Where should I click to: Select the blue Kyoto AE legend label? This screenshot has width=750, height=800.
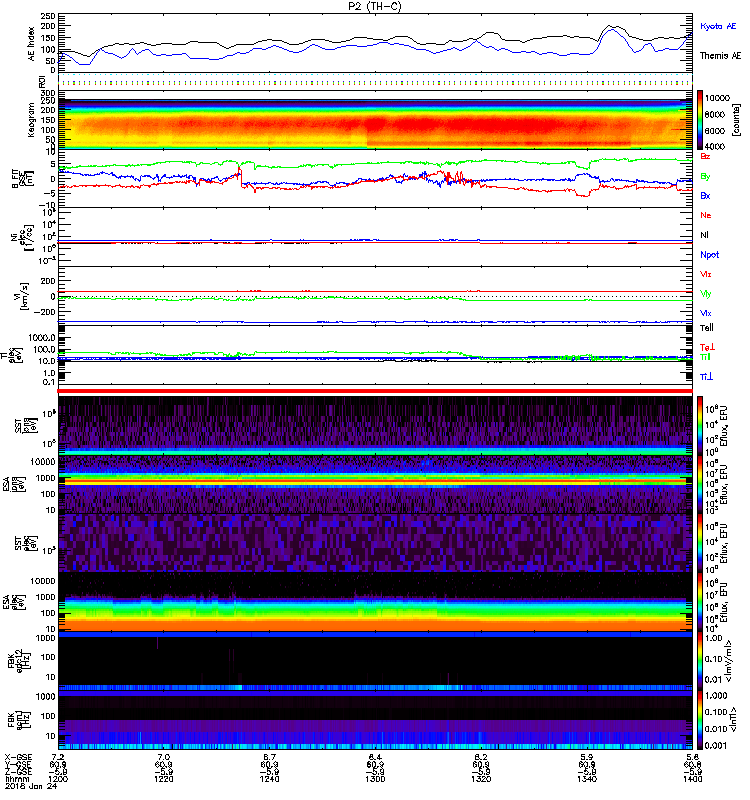click(x=718, y=26)
